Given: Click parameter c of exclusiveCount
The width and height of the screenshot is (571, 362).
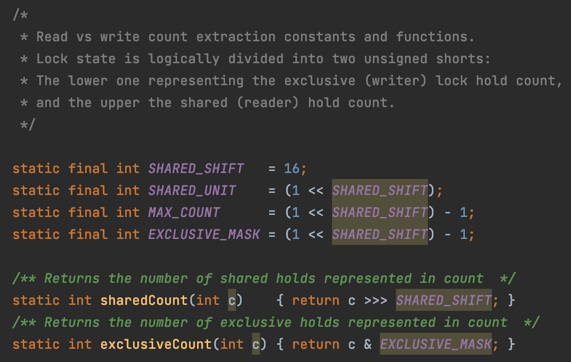Looking at the screenshot, I should point(256,344).
